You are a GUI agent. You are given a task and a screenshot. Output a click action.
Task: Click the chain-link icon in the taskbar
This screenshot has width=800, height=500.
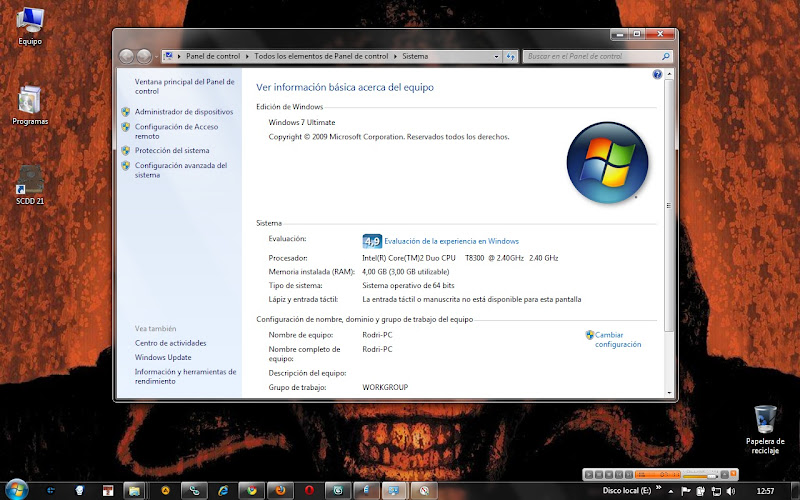click(194, 491)
